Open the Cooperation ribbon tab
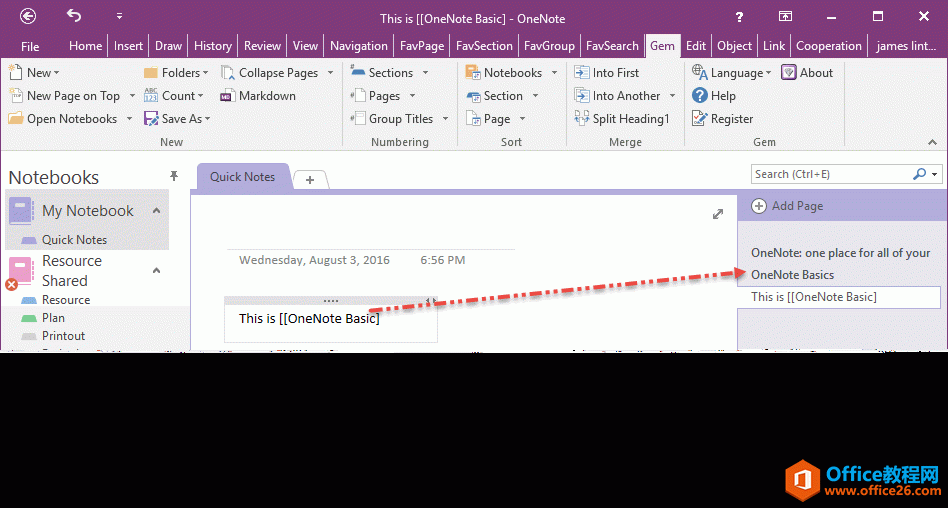This screenshot has height=508, width=948. click(x=829, y=46)
